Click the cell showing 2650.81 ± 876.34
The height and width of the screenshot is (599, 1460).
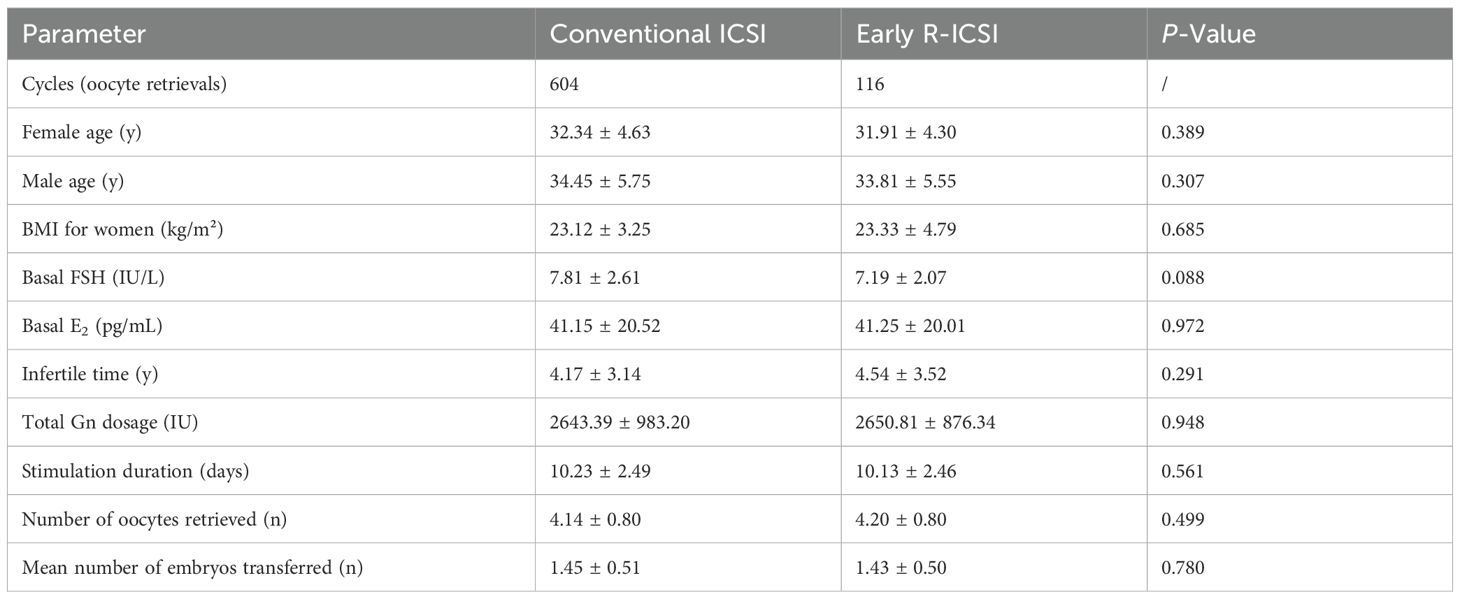926,422
